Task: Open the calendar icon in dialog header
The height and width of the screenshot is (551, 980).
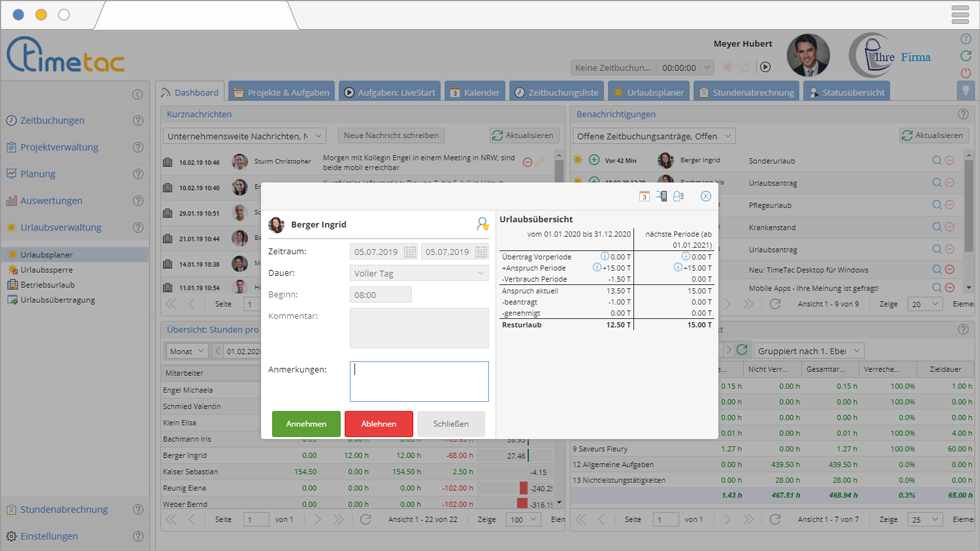Action: (644, 197)
